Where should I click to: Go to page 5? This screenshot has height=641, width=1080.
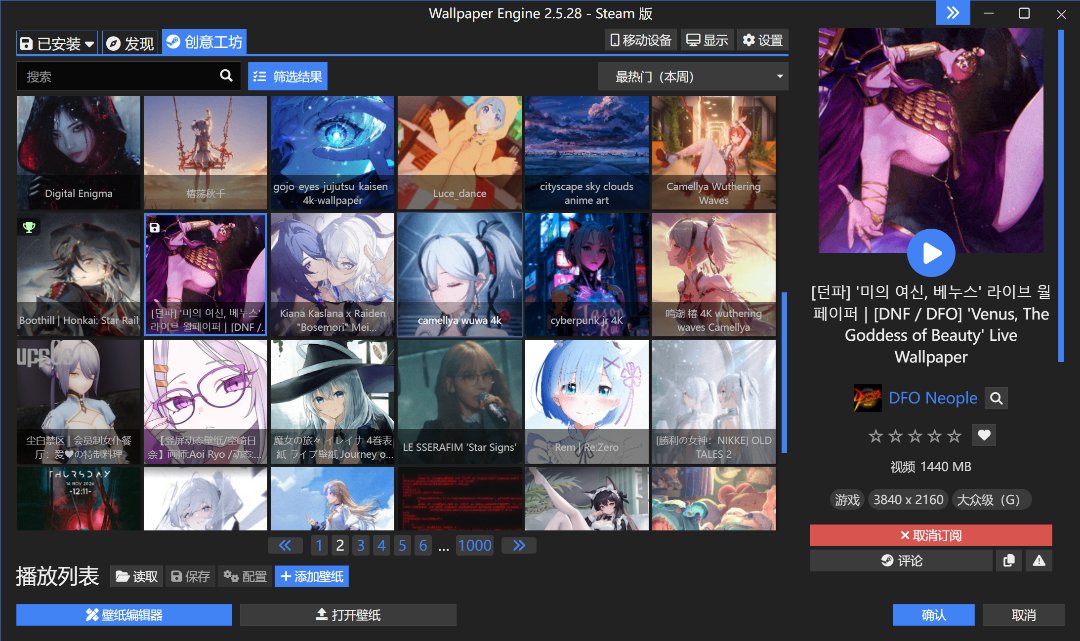tap(402, 545)
